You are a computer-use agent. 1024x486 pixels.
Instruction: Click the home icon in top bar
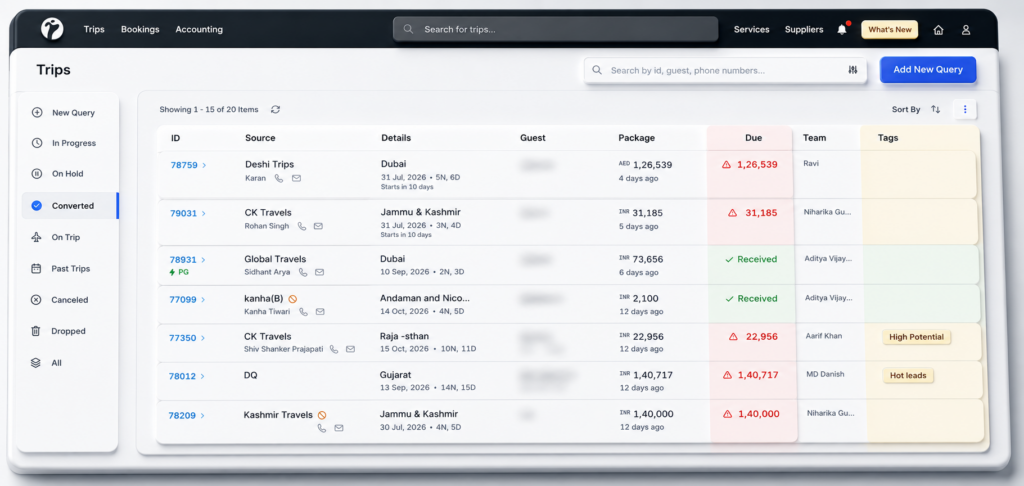pyautogui.click(x=938, y=30)
